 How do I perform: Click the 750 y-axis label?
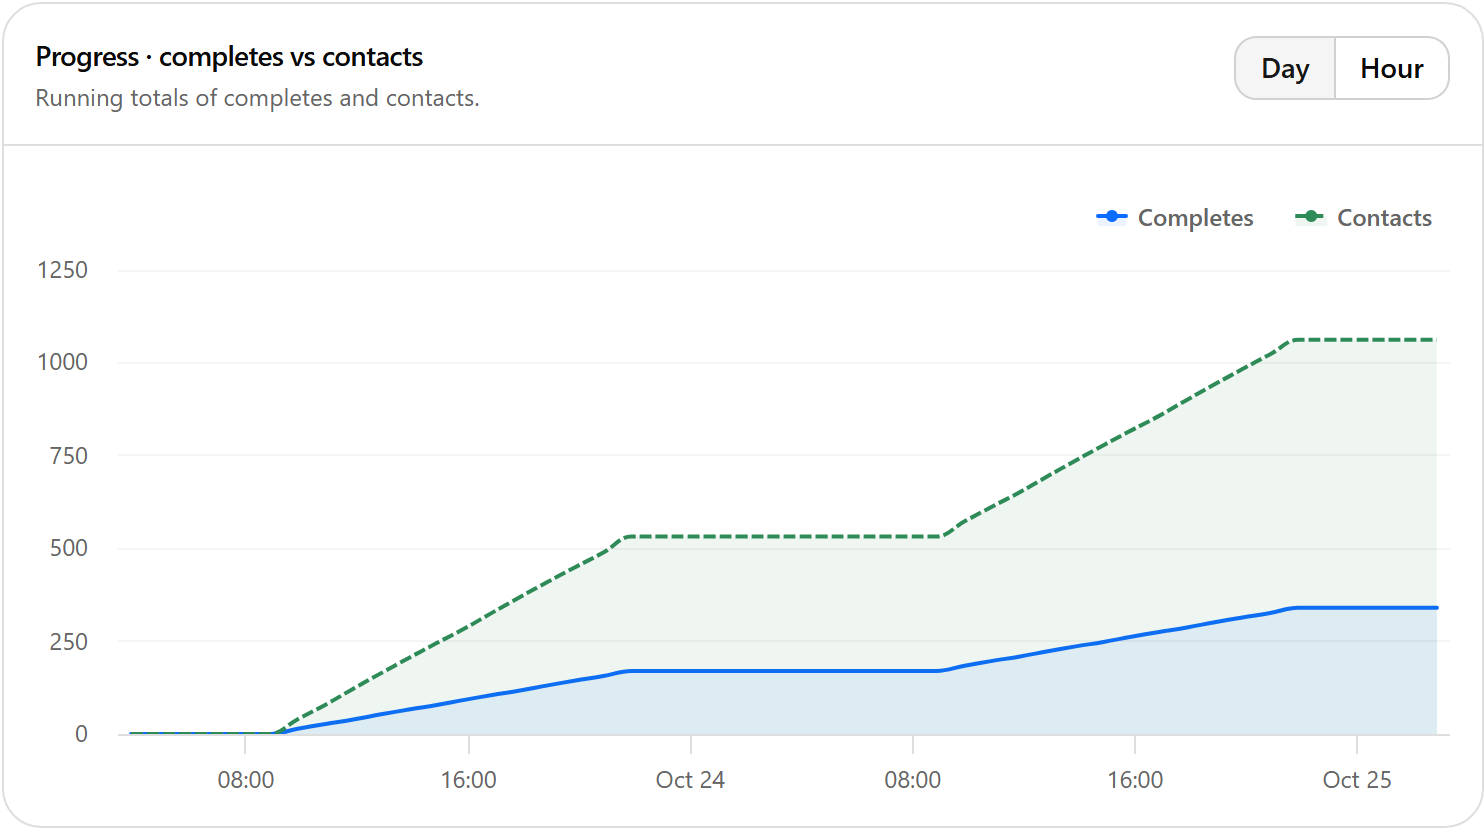(x=68, y=456)
